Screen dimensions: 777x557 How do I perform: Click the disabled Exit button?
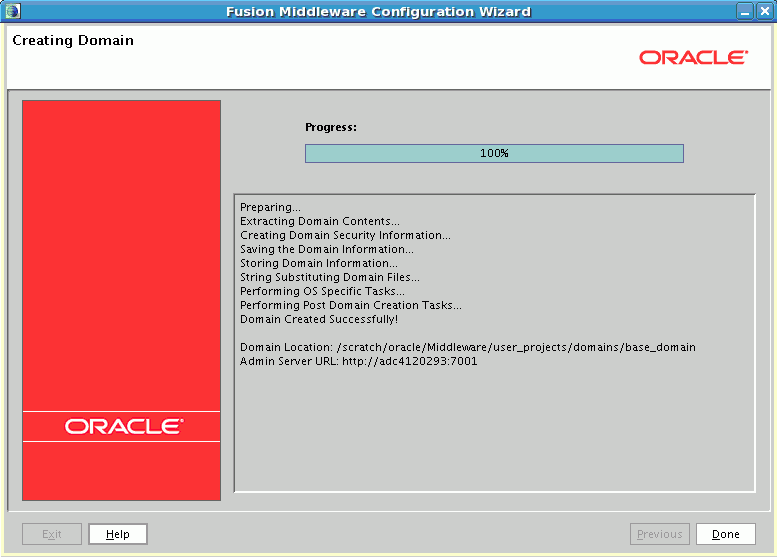(52, 534)
